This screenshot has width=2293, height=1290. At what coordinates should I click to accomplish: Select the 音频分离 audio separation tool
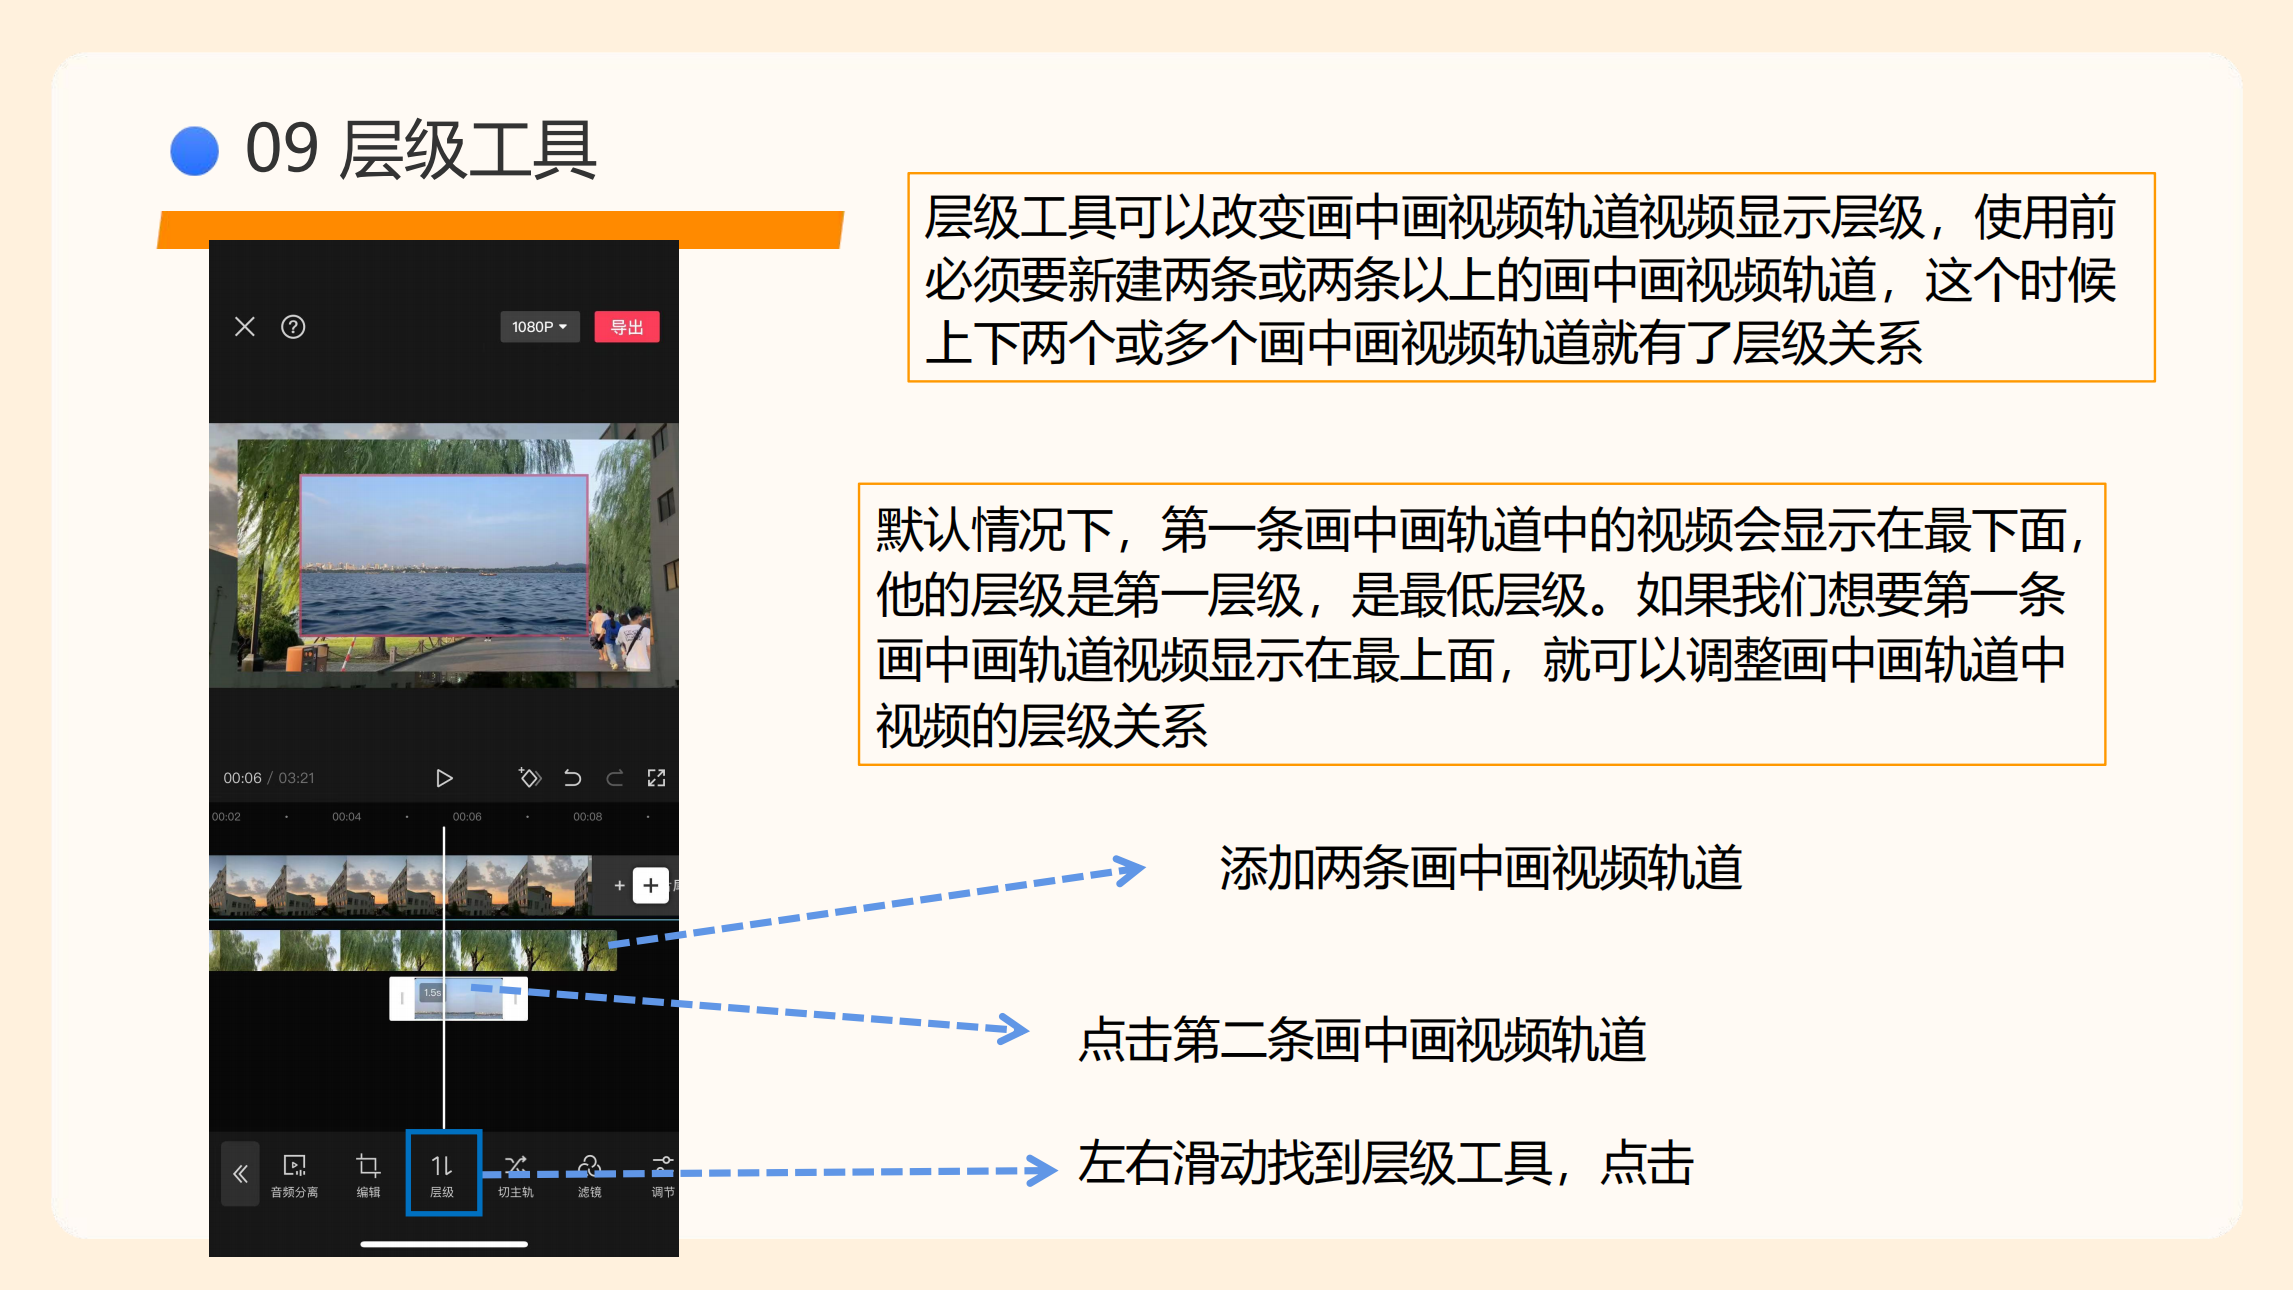pyautogui.click(x=295, y=1176)
